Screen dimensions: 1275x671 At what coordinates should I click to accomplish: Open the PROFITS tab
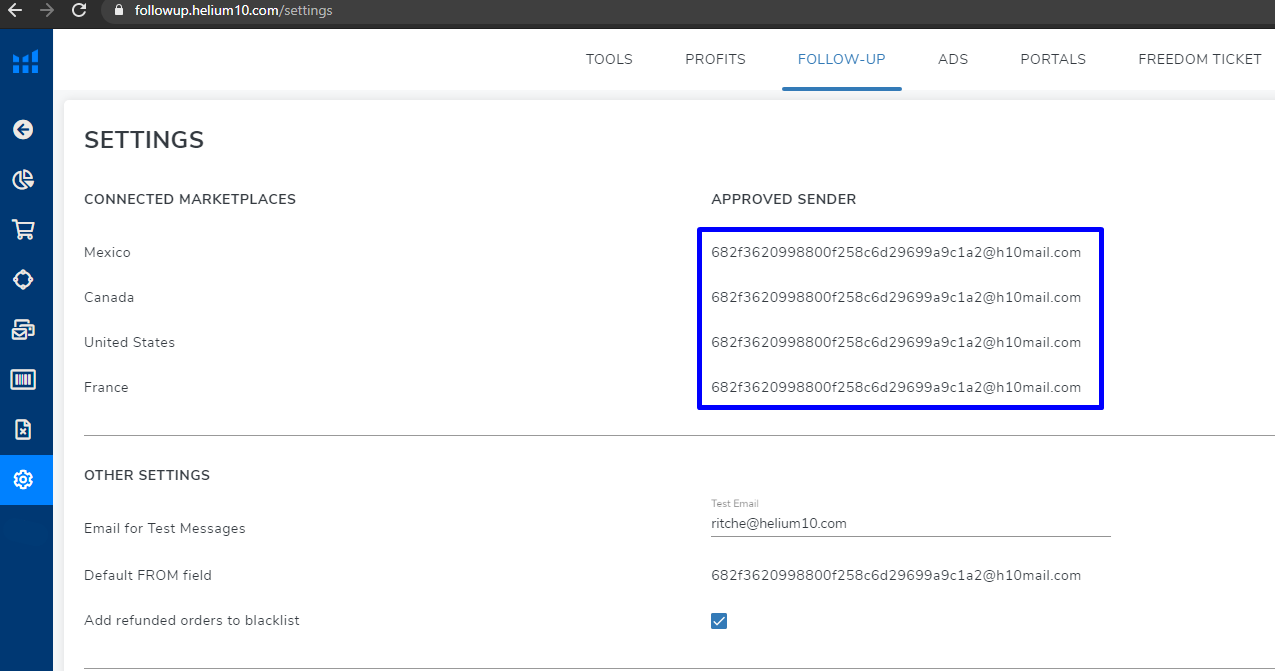715,59
